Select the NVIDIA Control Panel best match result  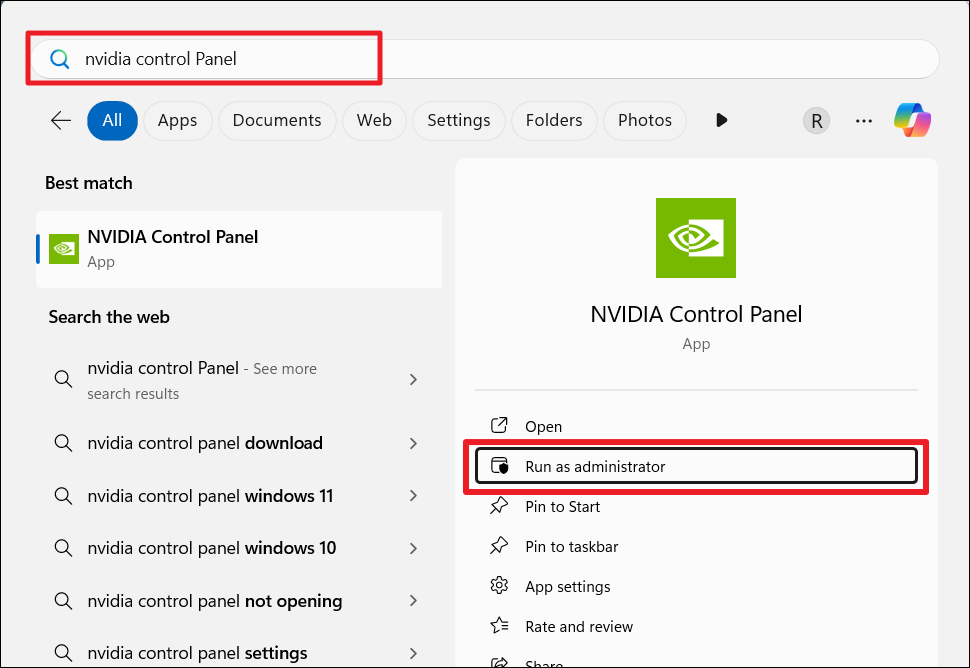pyautogui.click(x=239, y=249)
